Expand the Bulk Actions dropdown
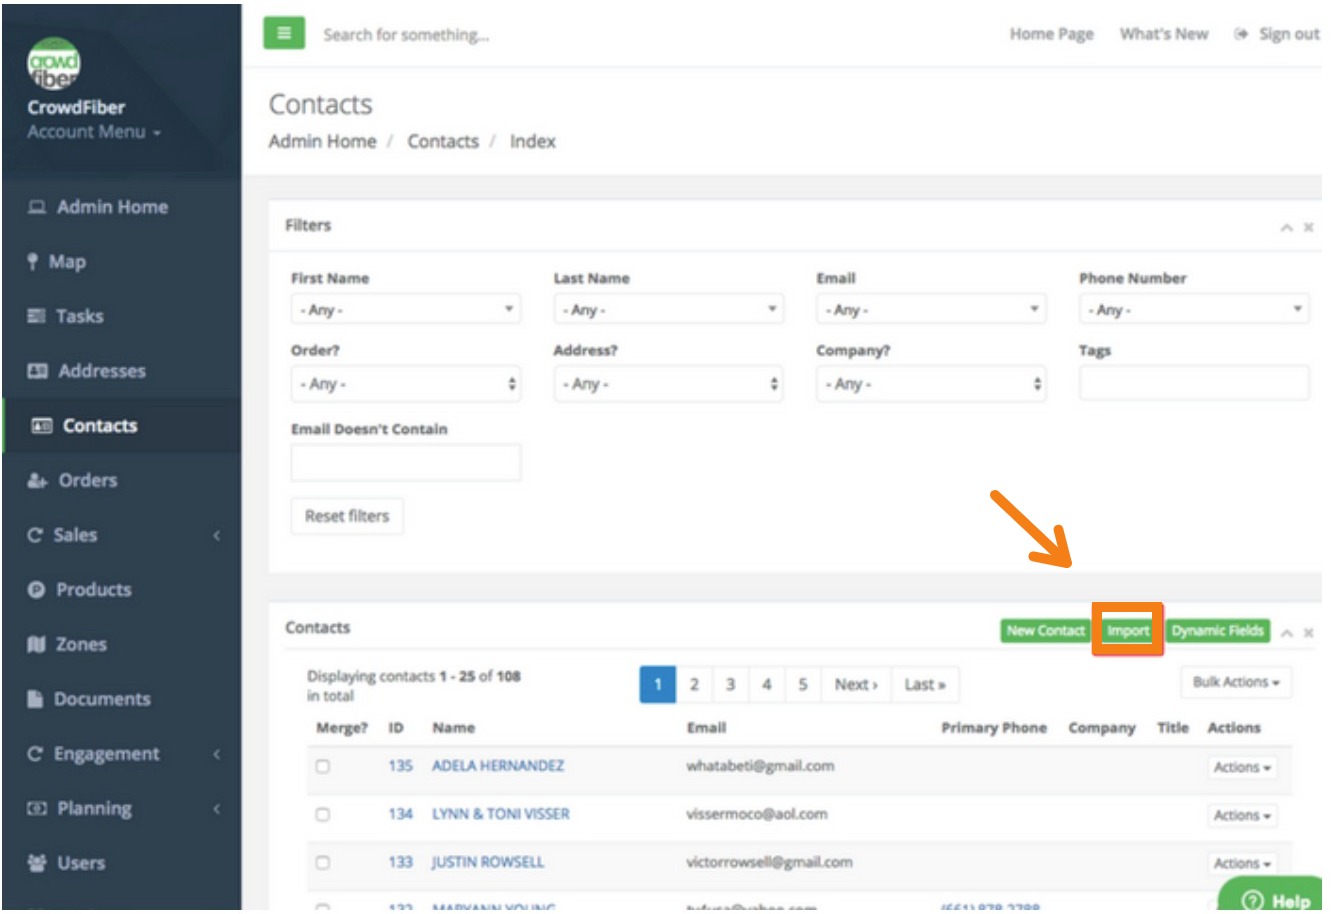This screenshot has height=914, width=1332. [x=1236, y=682]
